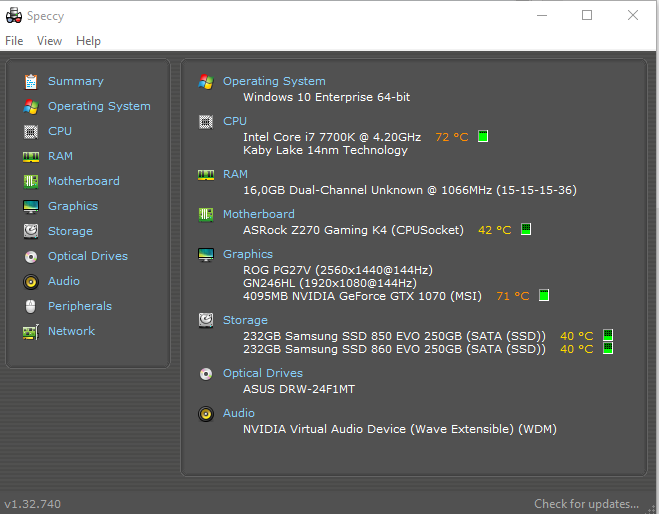Click the CPU heading link in summary
659x514 pixels.
pos(235,121)
